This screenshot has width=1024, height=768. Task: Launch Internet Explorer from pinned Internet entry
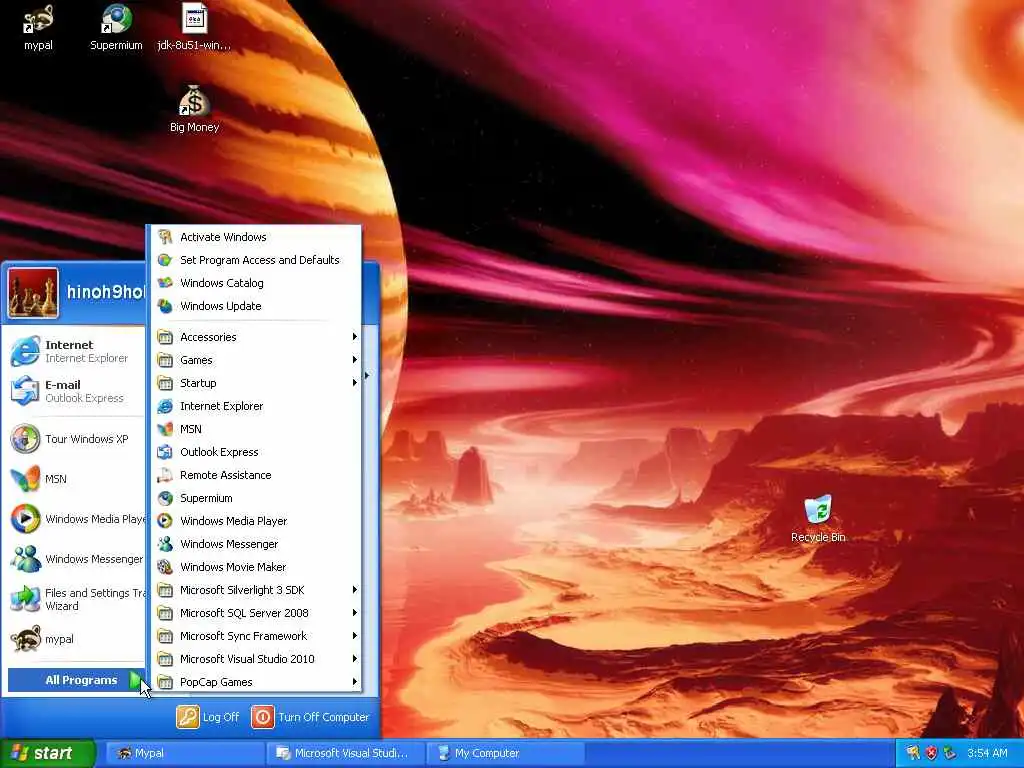[x=75, y=351]
